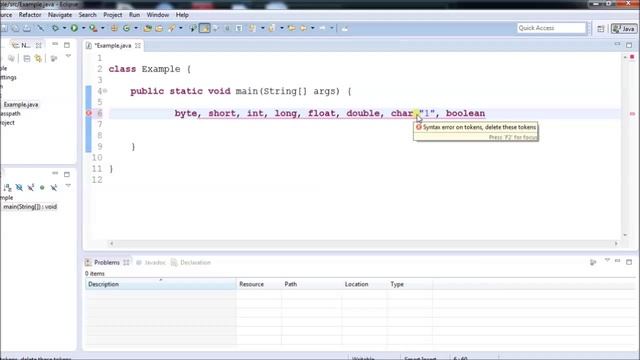
Task: Open the Run menu
Action: pos(134,15)
